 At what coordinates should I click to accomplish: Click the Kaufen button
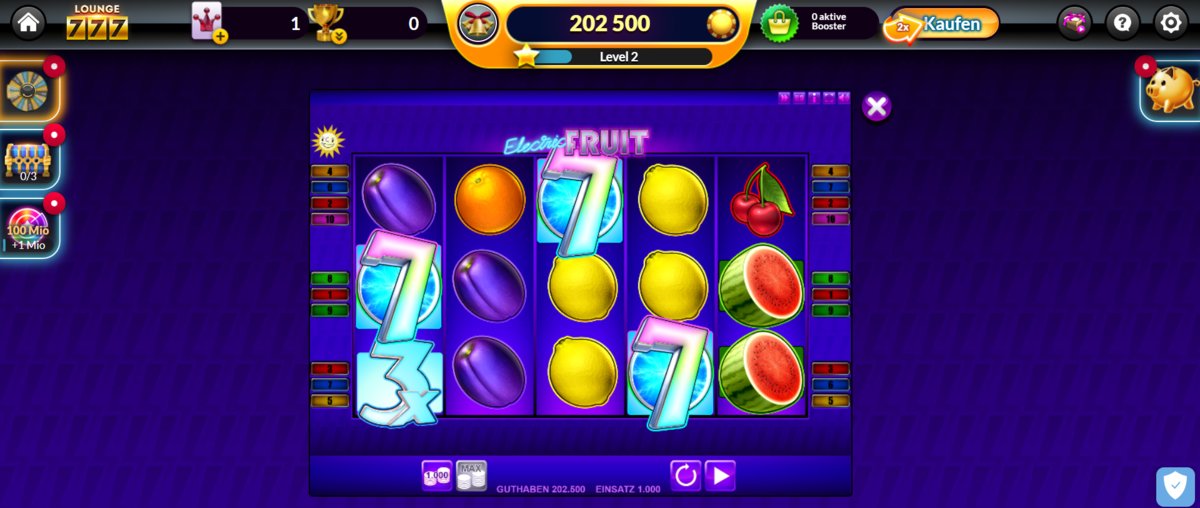(x=942, y=24)
